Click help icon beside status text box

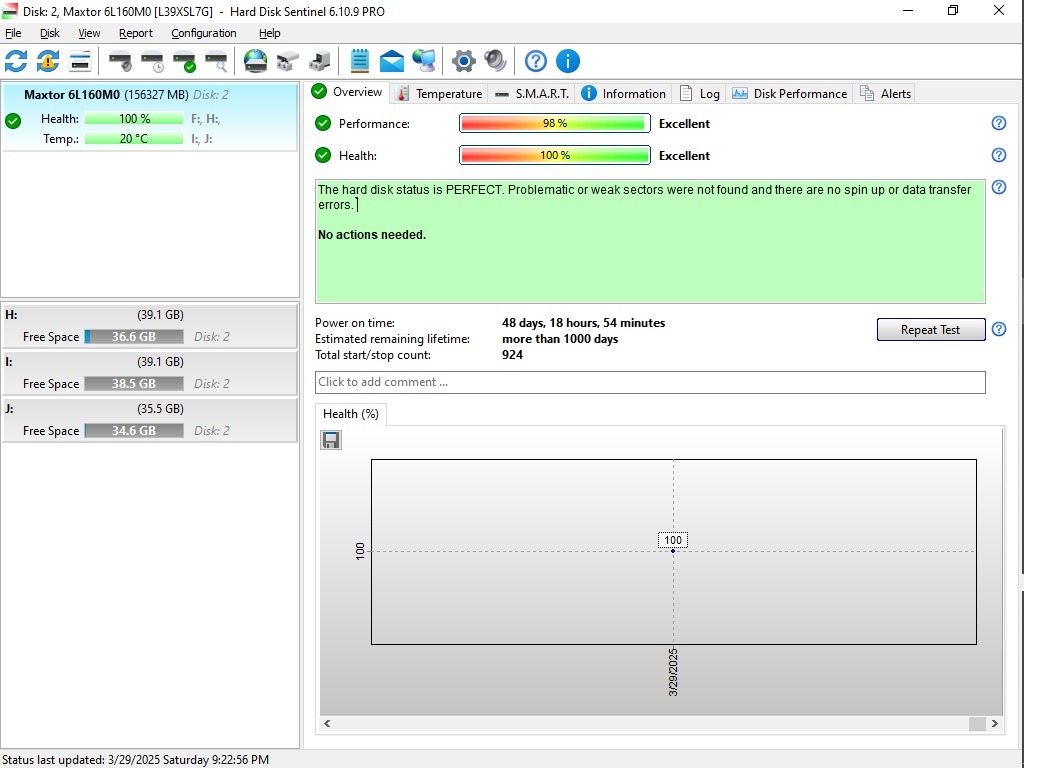click(x=999, y=187)
